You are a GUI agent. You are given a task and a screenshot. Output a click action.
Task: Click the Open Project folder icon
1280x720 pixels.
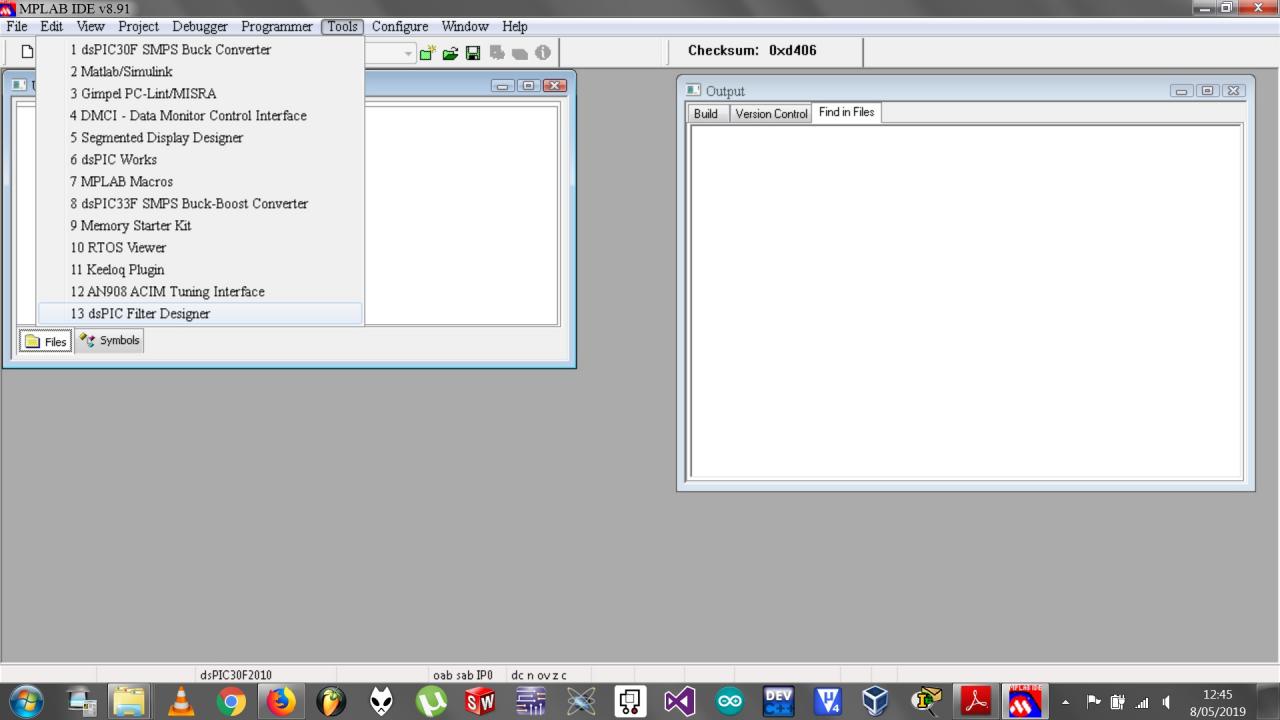click(450, 52)
